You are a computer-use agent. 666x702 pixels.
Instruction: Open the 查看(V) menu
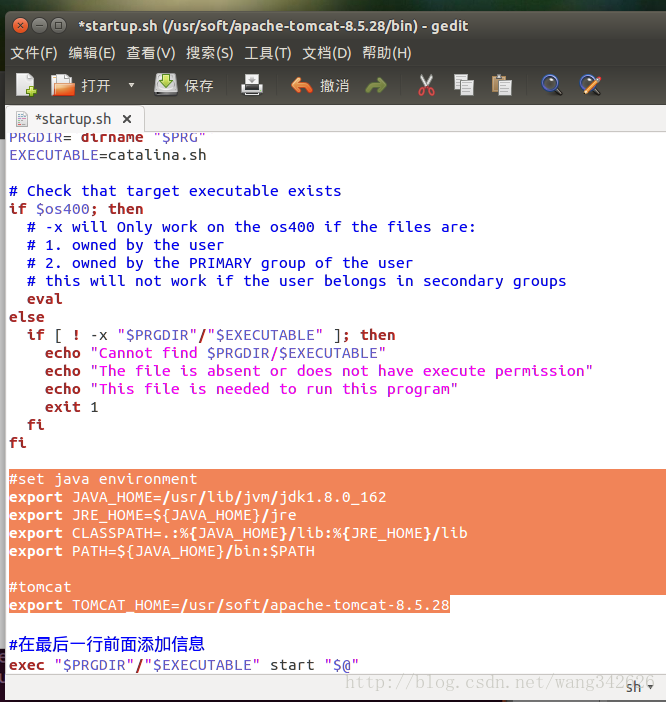(151, 53)
